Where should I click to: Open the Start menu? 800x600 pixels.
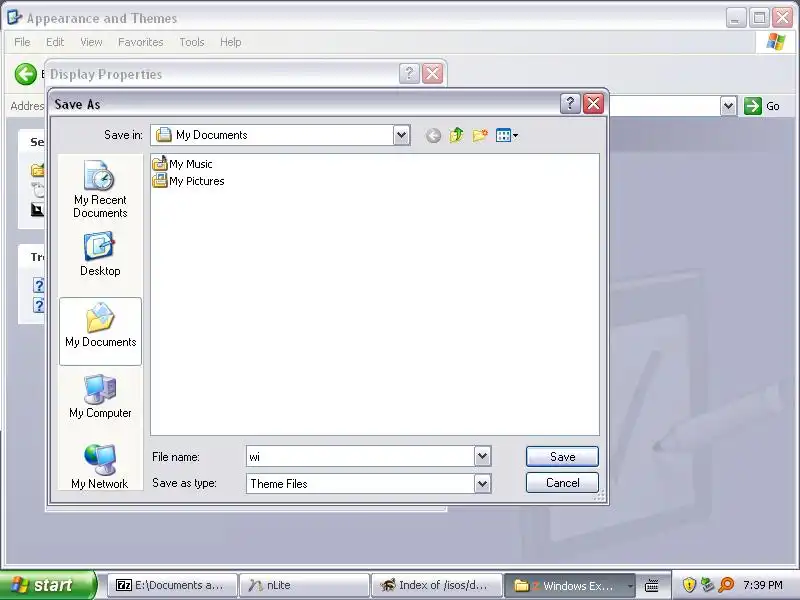tap(48, 585)
